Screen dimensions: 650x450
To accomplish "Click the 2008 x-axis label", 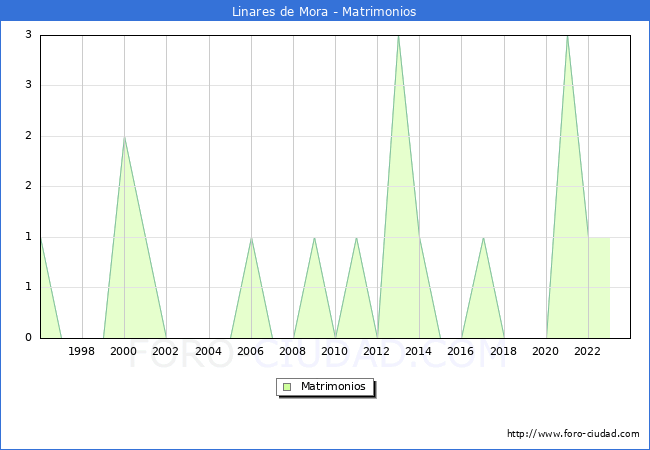I will click(x=293, y=351).
